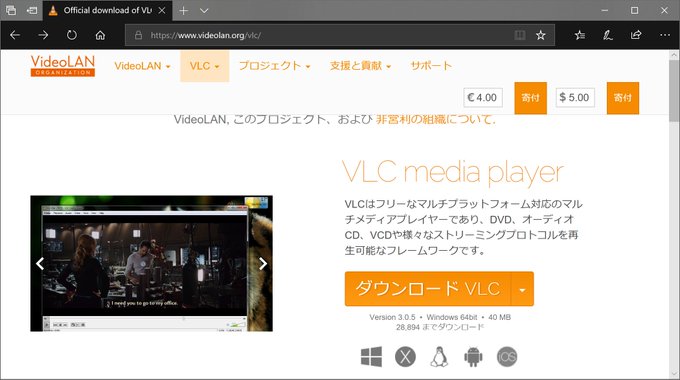Expand the 支援と貢献 menu
The image size is (680, 380).
[360, 66]
